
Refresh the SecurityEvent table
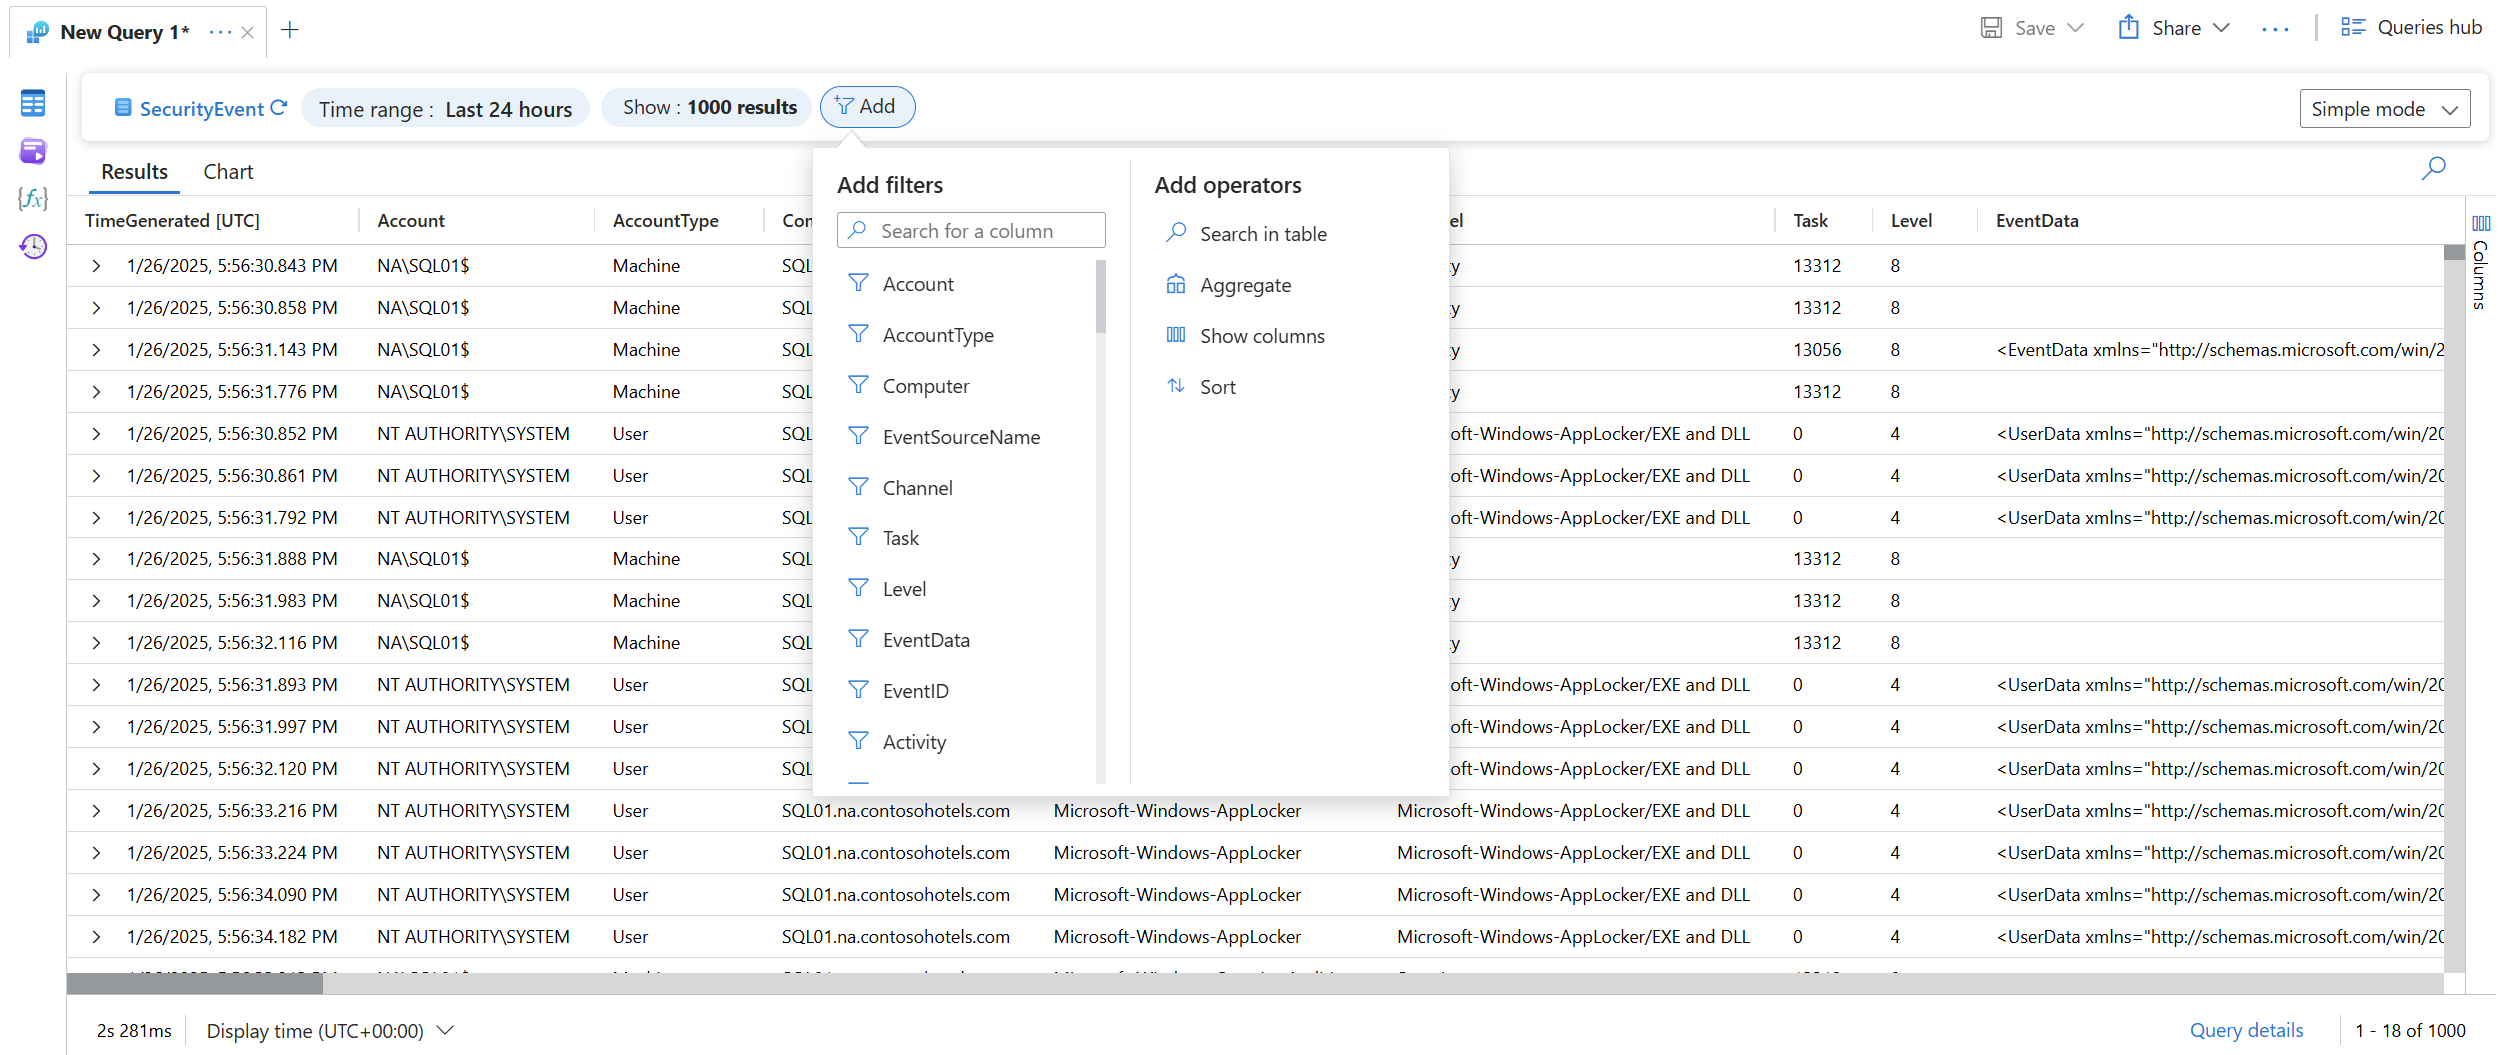279,107
